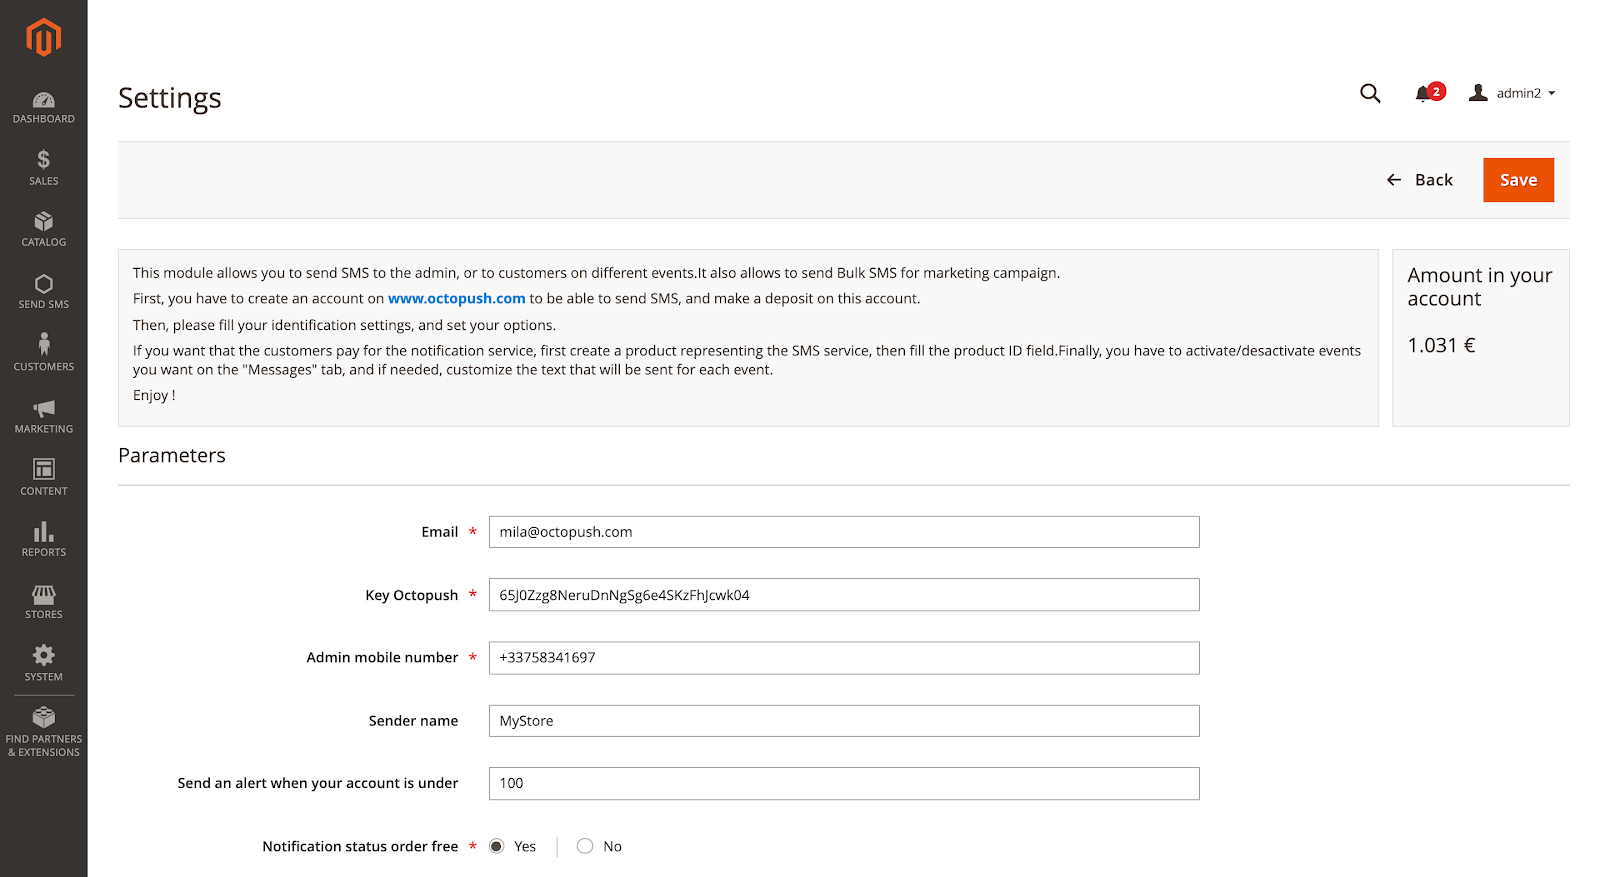The width and height of the screenshot is (1600, 877).
Task: Open the Reports menu item
Action: [x=44, y=539]
